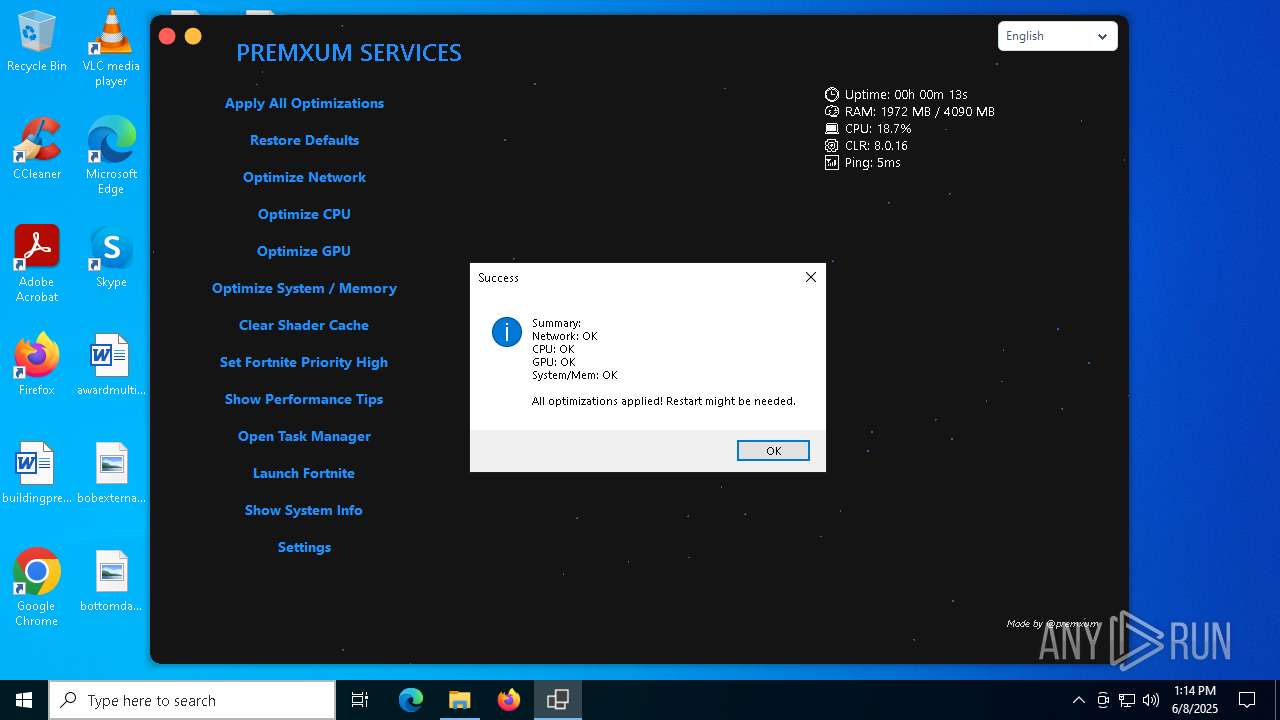Click the PREMXUM SERVICES title
This screenshot has width=1280, height=720.
click(x=349, y=53)
